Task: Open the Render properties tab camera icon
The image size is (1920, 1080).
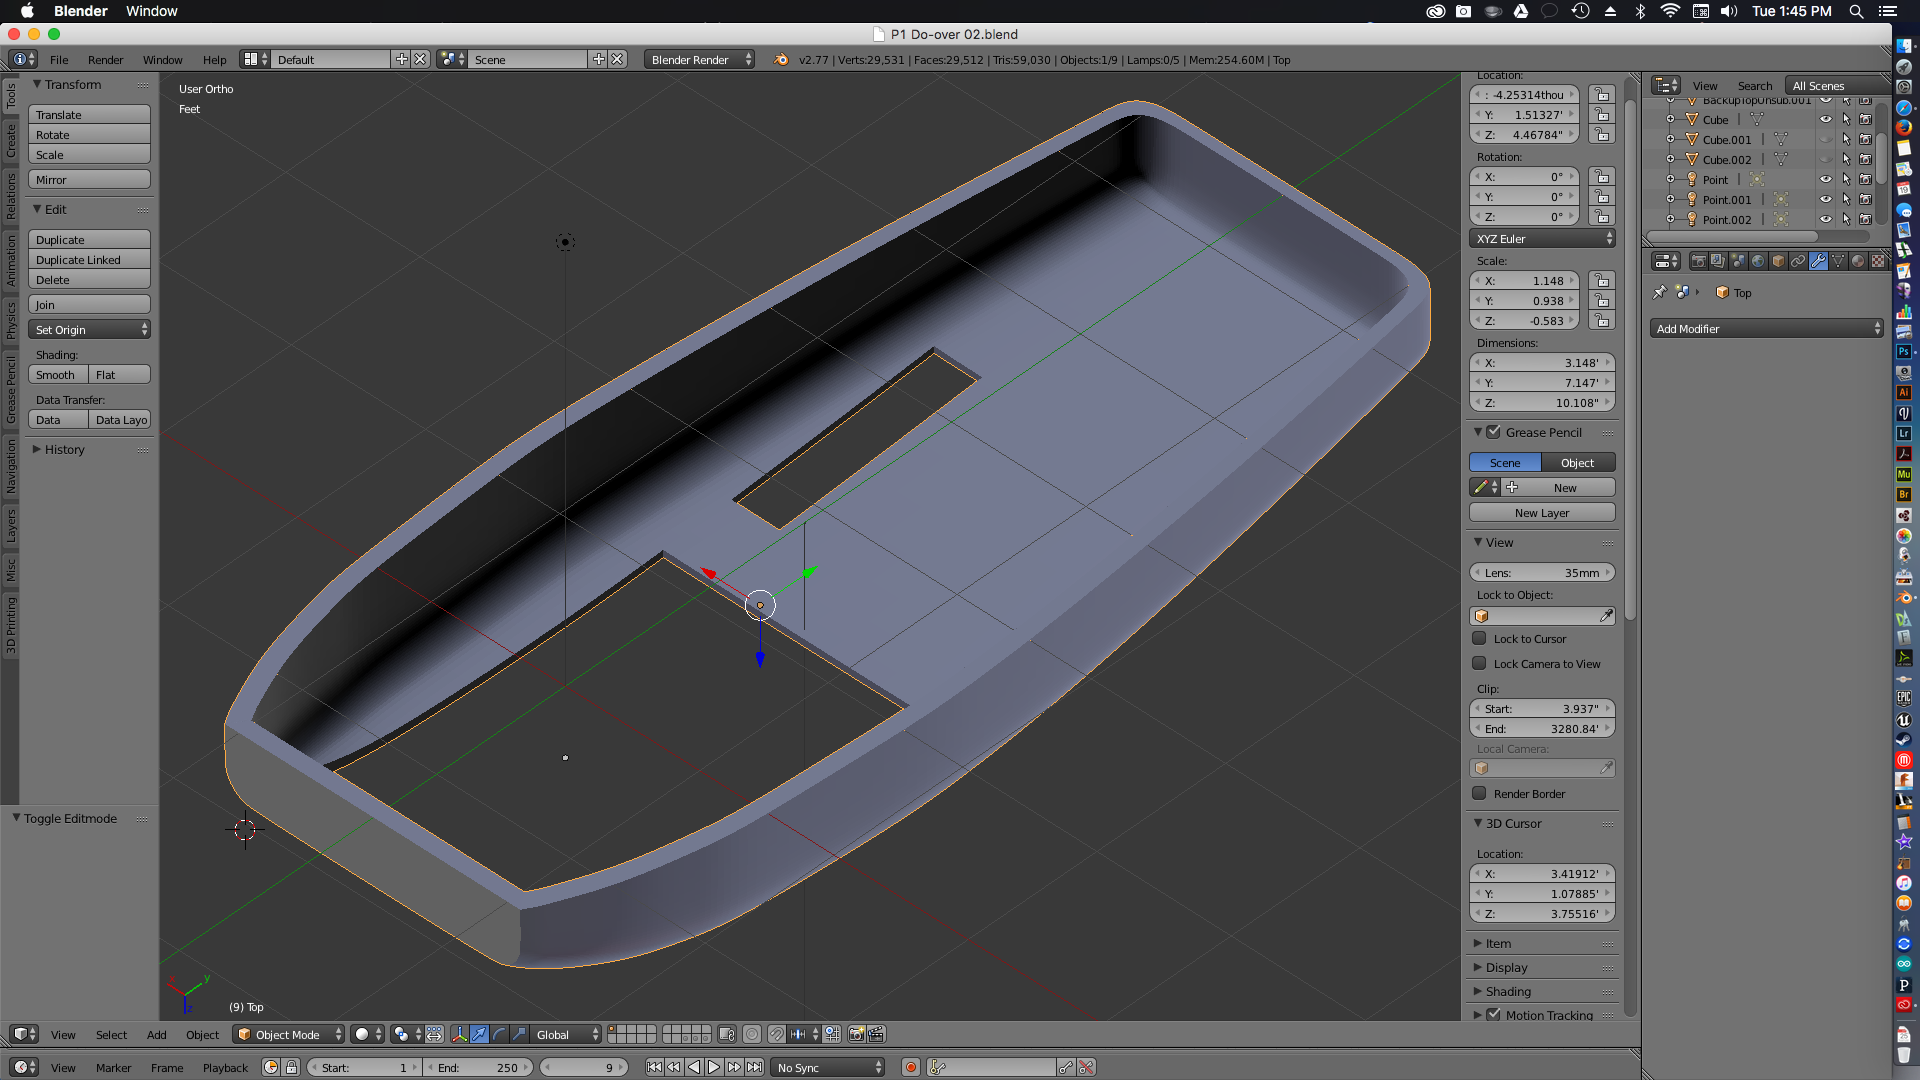Action: [1698, 261]
